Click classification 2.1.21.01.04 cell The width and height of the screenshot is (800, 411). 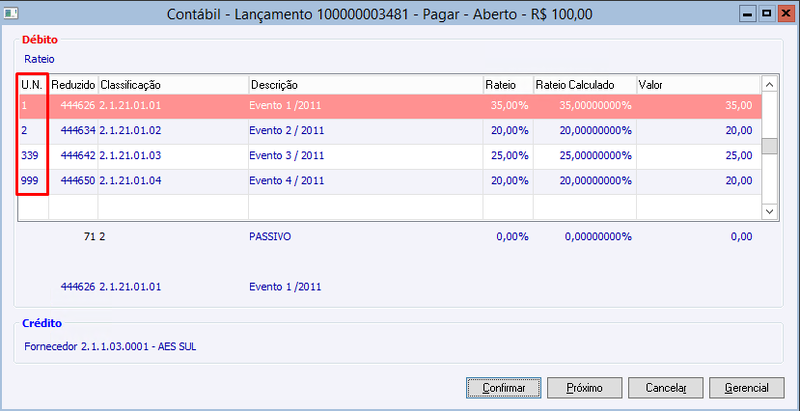pyautogui.click(x=173, y=181)
